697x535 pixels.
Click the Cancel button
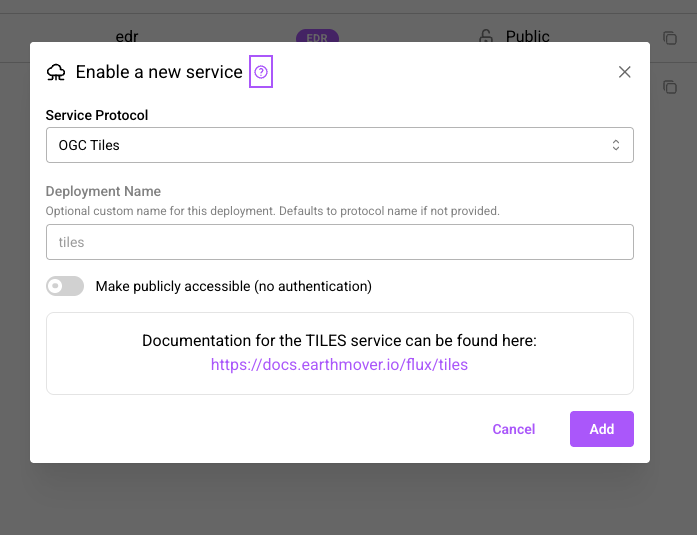tap(514, 429)
